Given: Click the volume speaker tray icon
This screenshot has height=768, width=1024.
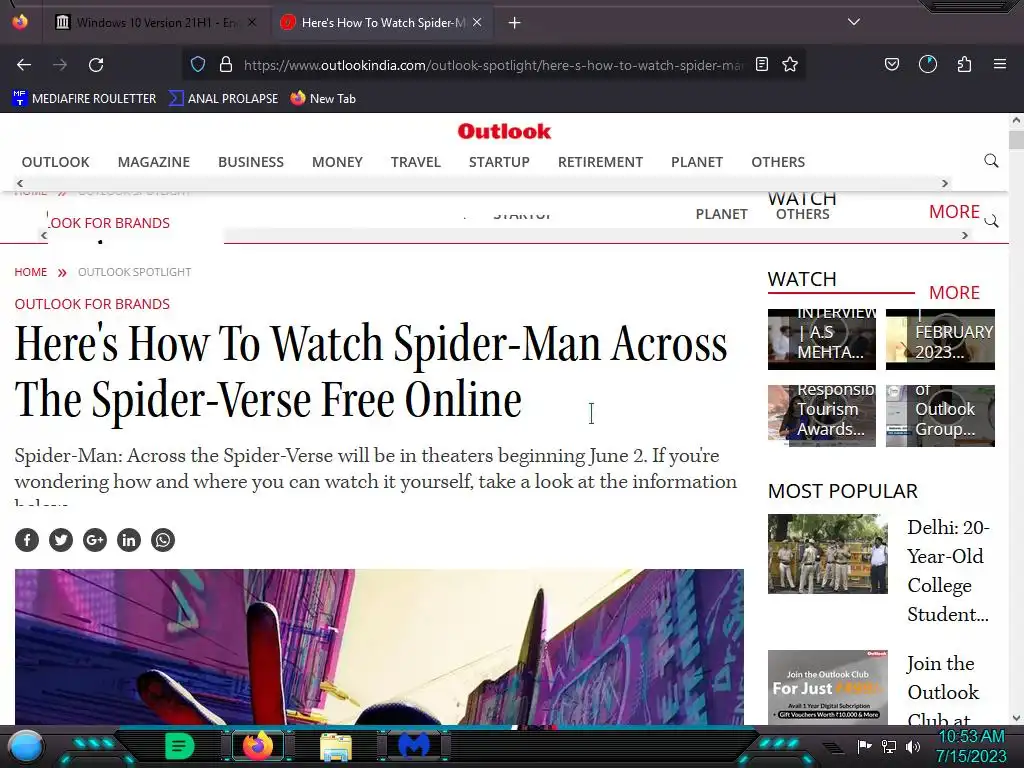Looking at the screenshot, I should pyautogui.click(x=912, y=746).
